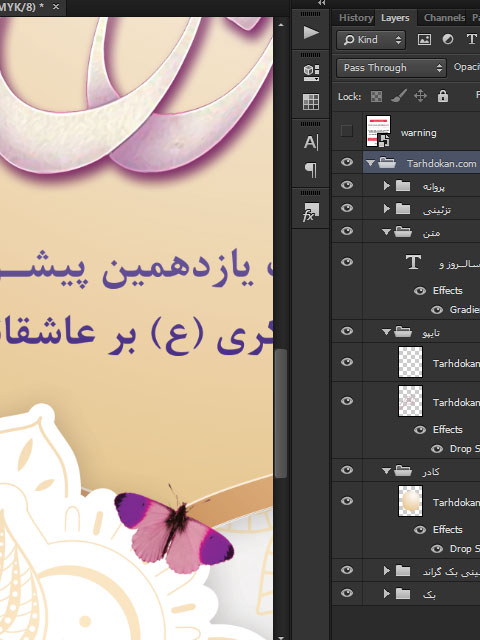
Task: Hide the تایپو group
Action: [347, 331]
